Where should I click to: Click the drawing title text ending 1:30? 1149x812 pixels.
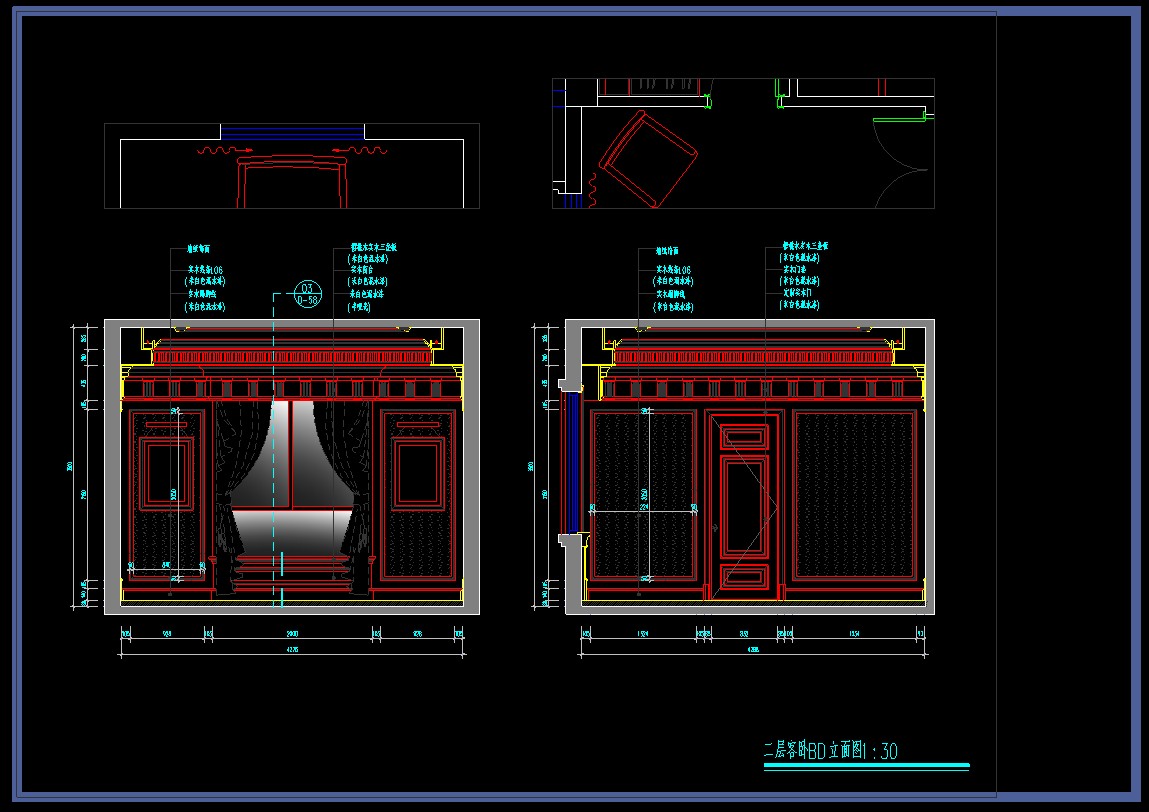830,750
